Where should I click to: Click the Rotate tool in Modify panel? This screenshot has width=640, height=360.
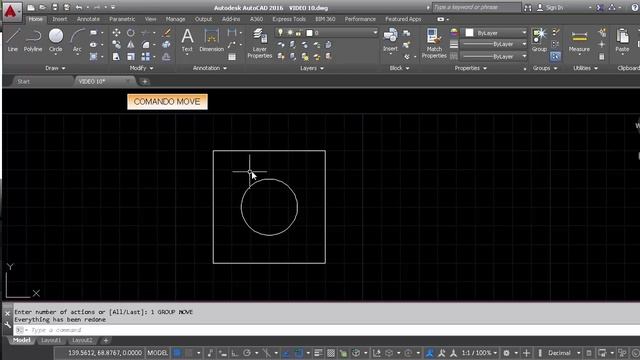[131, 33]
